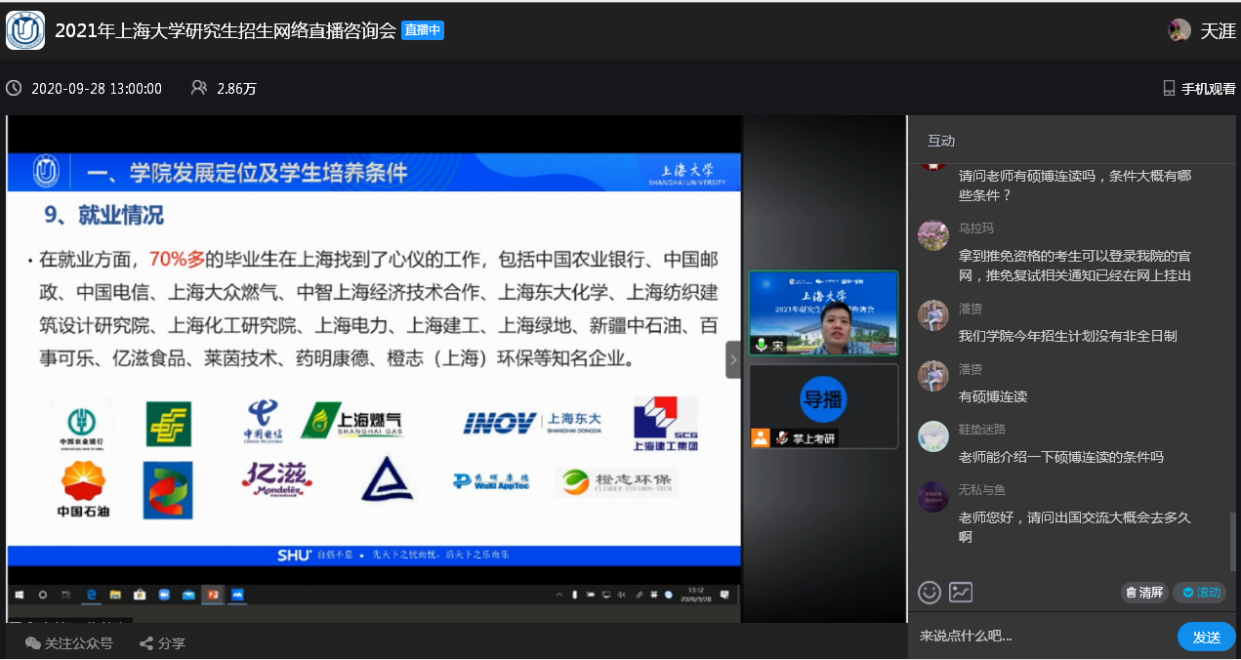Click the 来说点什么吧 chat input field

click(x=1040, y=636)
